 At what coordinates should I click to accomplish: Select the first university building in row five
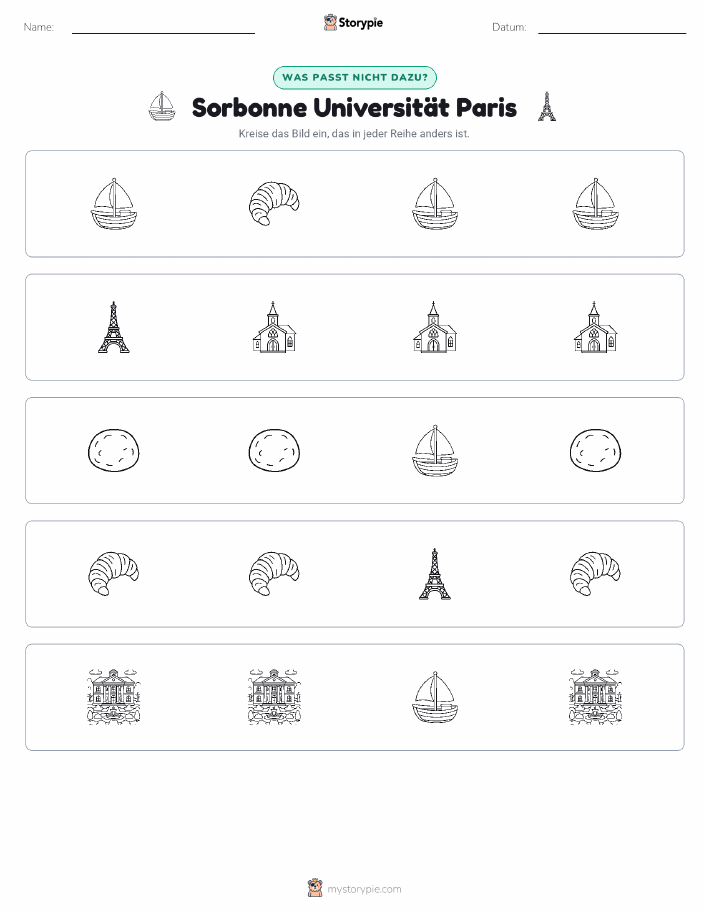(113, 697)
